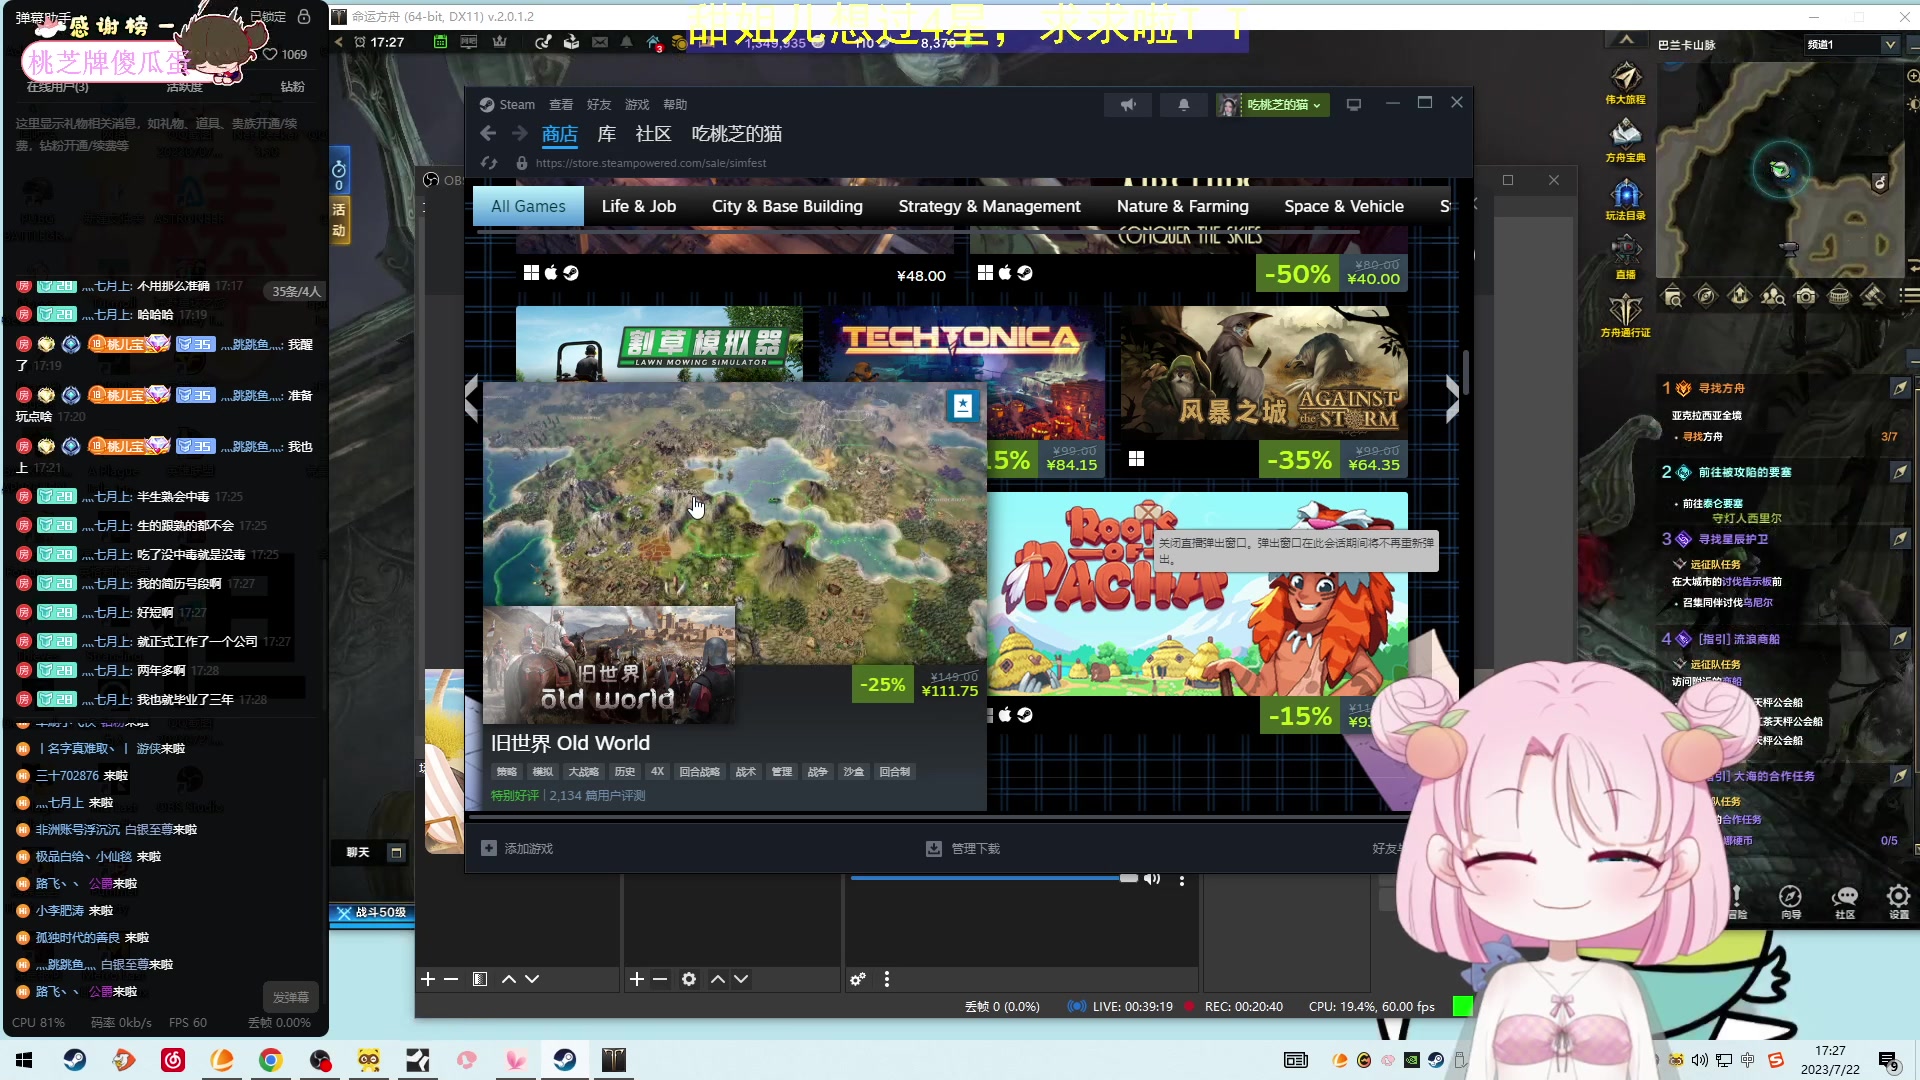Toggle tracking for quest 2 前往被攻陷的要塞
Screen dimensions: 1920x1080
click(x=1900, y=472)
